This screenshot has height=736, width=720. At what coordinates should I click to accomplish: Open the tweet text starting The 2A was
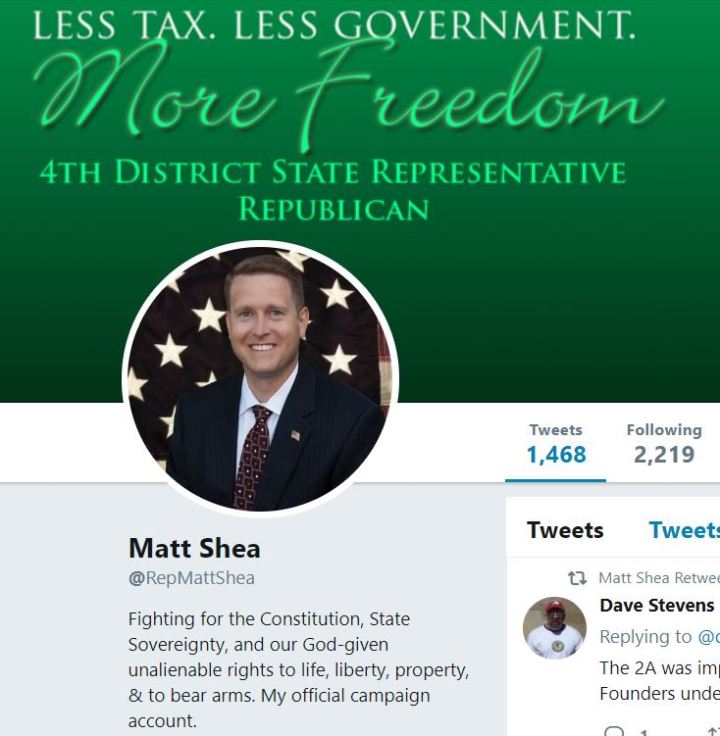coord(659,681)
